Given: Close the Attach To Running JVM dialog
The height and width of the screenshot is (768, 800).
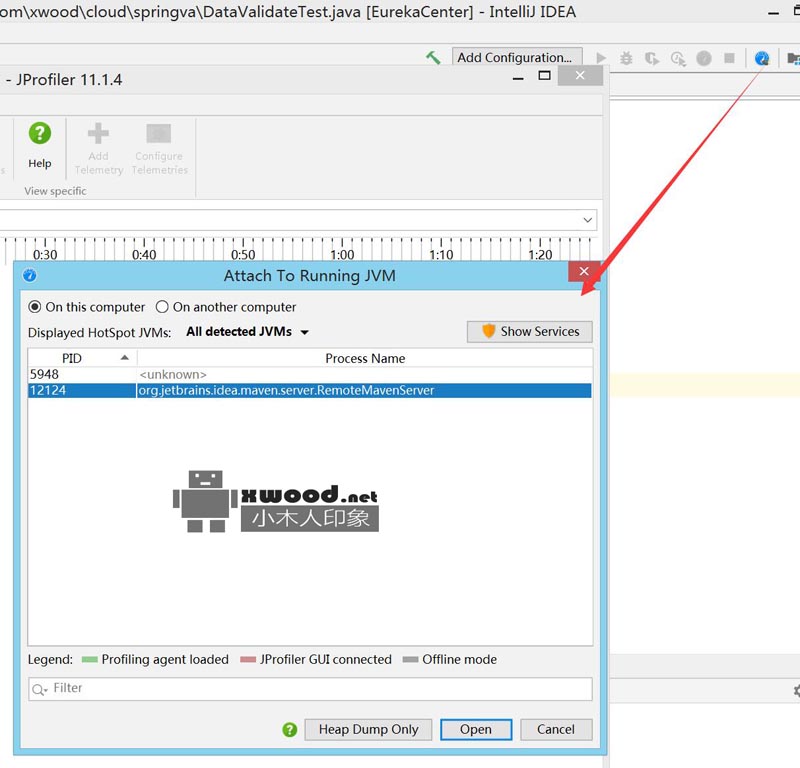Looking at the screenshot, I should click(584, 271).
